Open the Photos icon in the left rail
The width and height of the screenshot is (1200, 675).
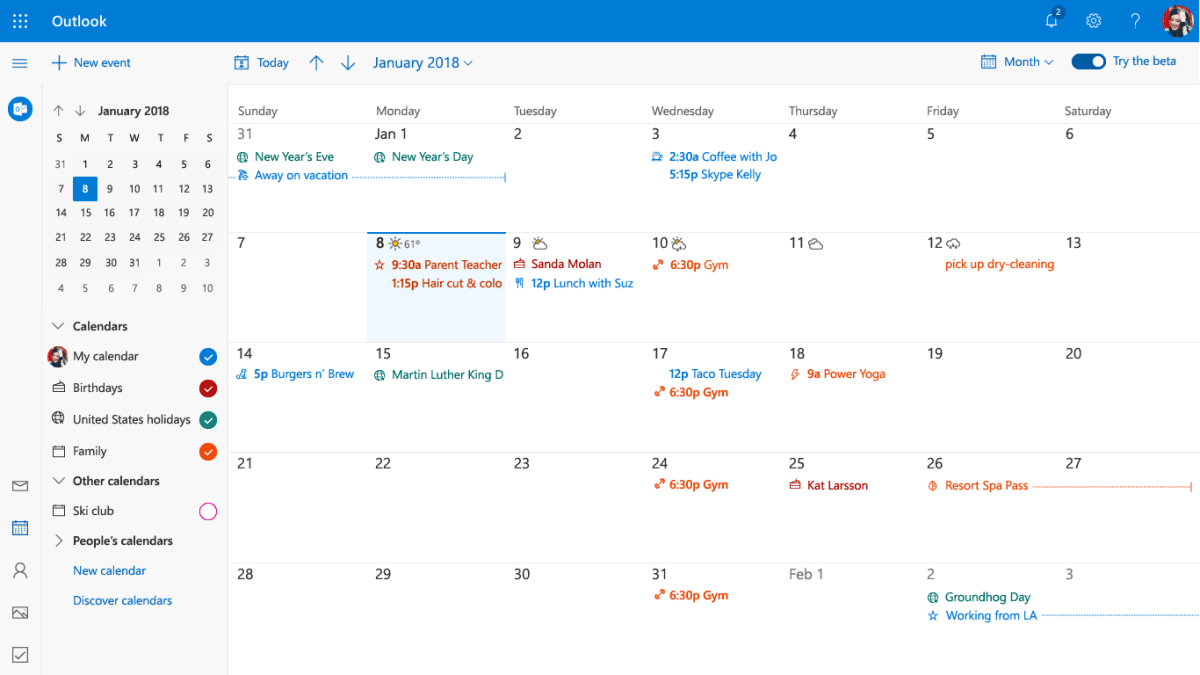pos(20,612)
